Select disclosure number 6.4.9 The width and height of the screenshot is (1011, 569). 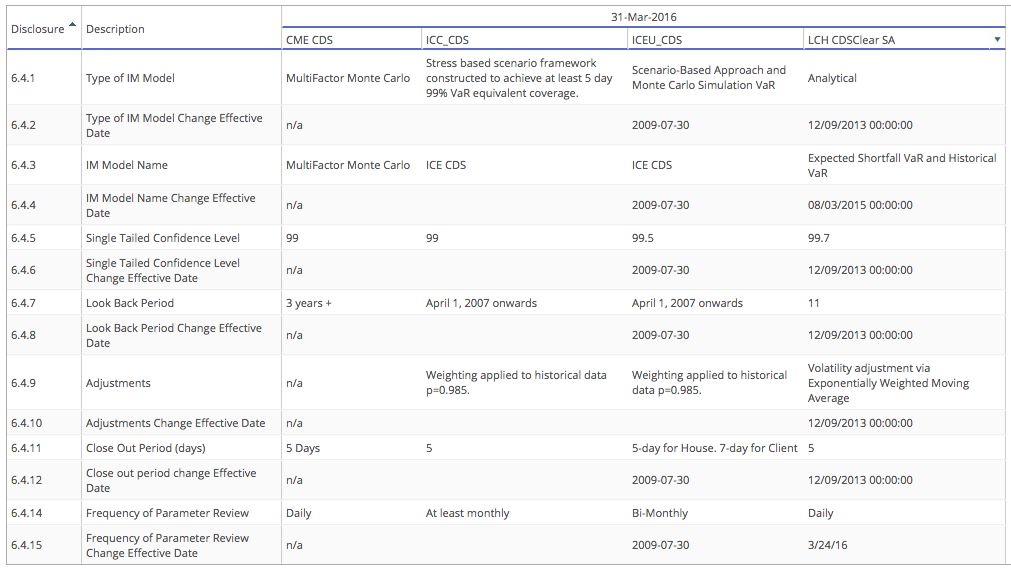[23, 383]
